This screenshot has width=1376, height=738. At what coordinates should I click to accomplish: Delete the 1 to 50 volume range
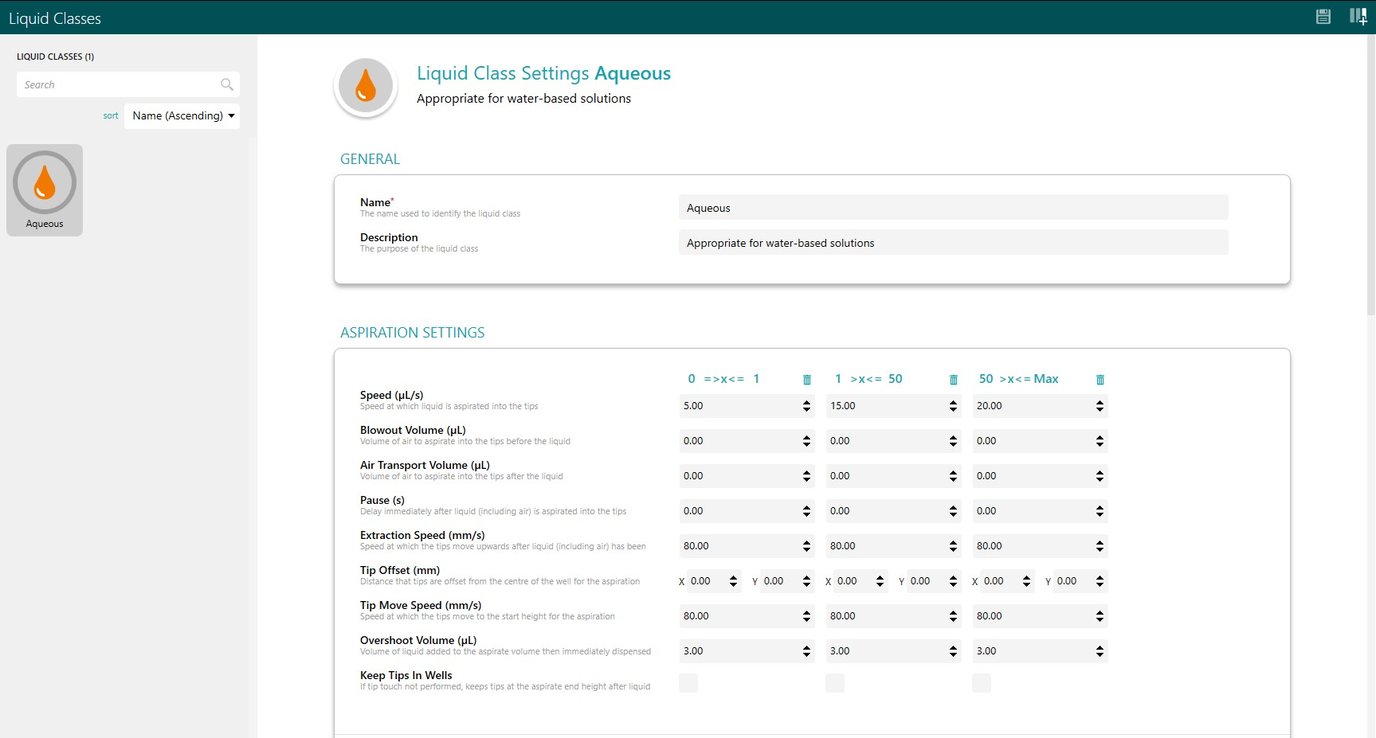click(x=953, y=380)
